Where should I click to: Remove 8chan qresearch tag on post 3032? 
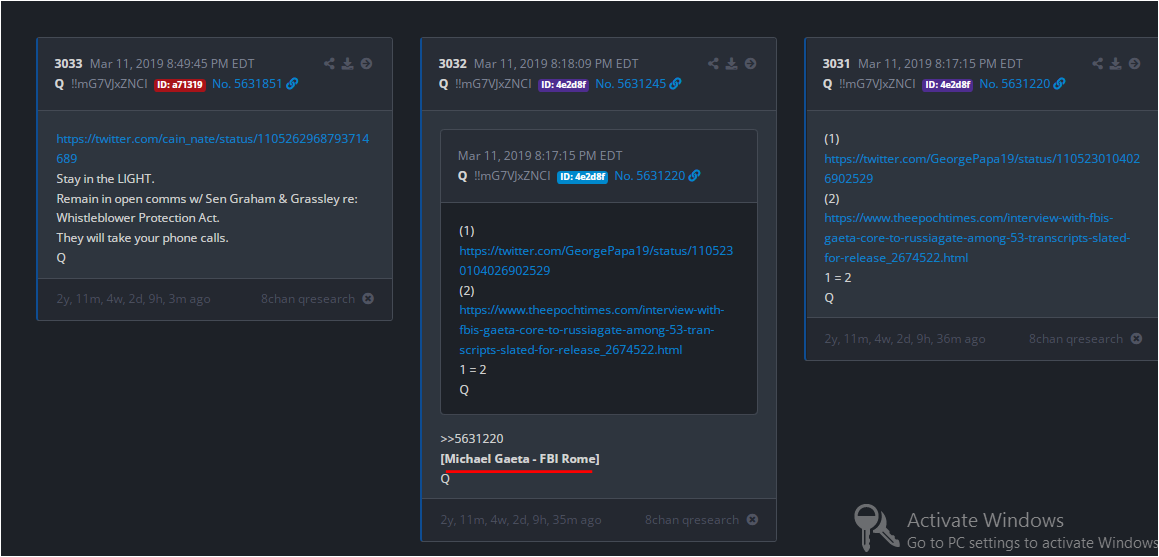point(752,520)
